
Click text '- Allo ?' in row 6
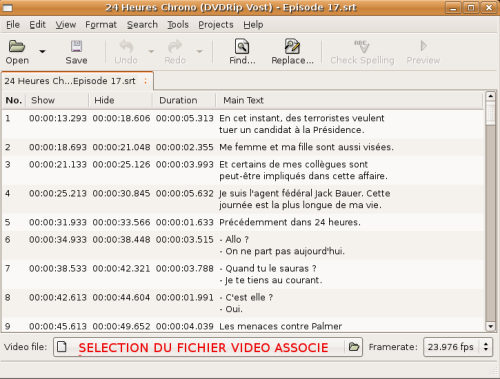pyautogui.click(x=234, y=240)
